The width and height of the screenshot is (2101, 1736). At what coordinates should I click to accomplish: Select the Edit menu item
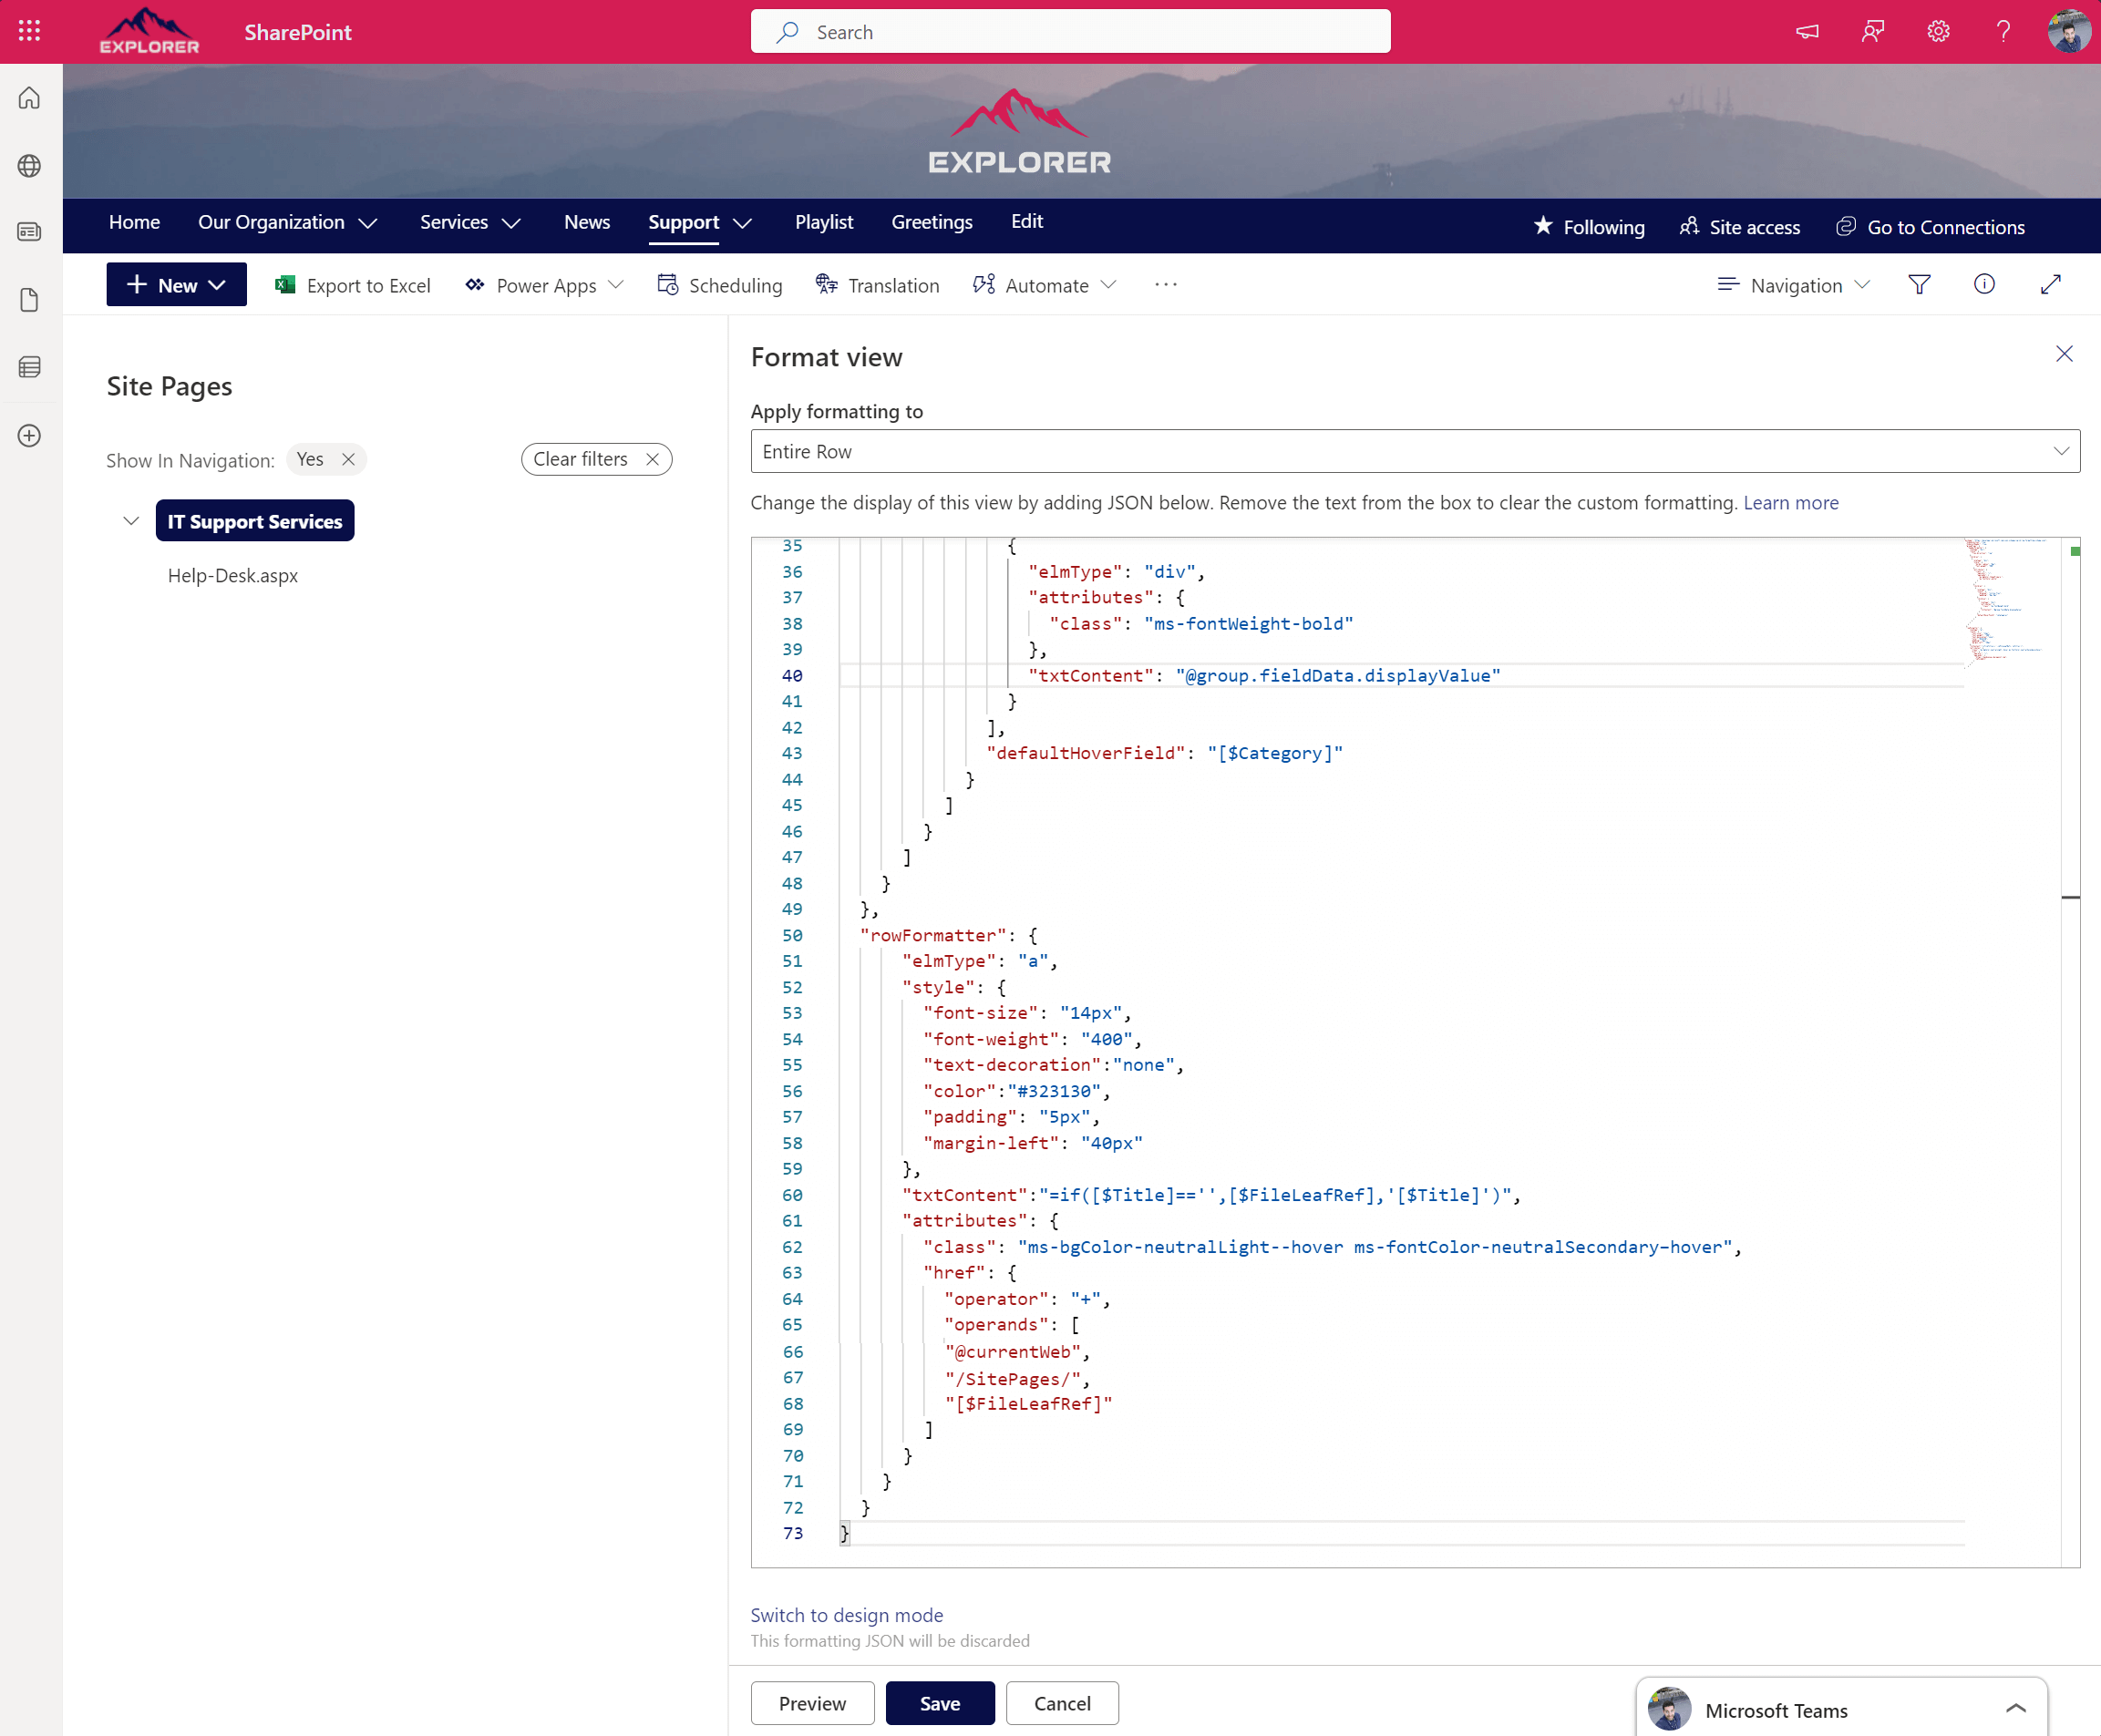click(1027, 222)
